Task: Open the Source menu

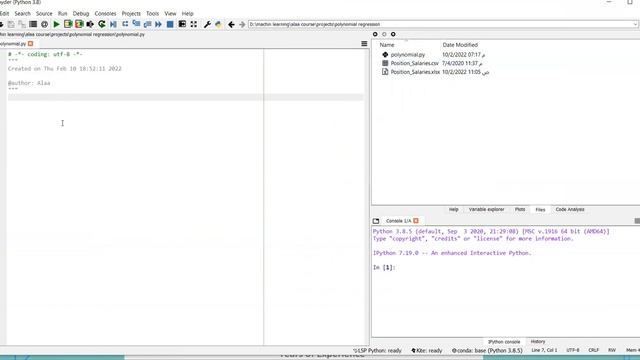Action: [44, 13]
